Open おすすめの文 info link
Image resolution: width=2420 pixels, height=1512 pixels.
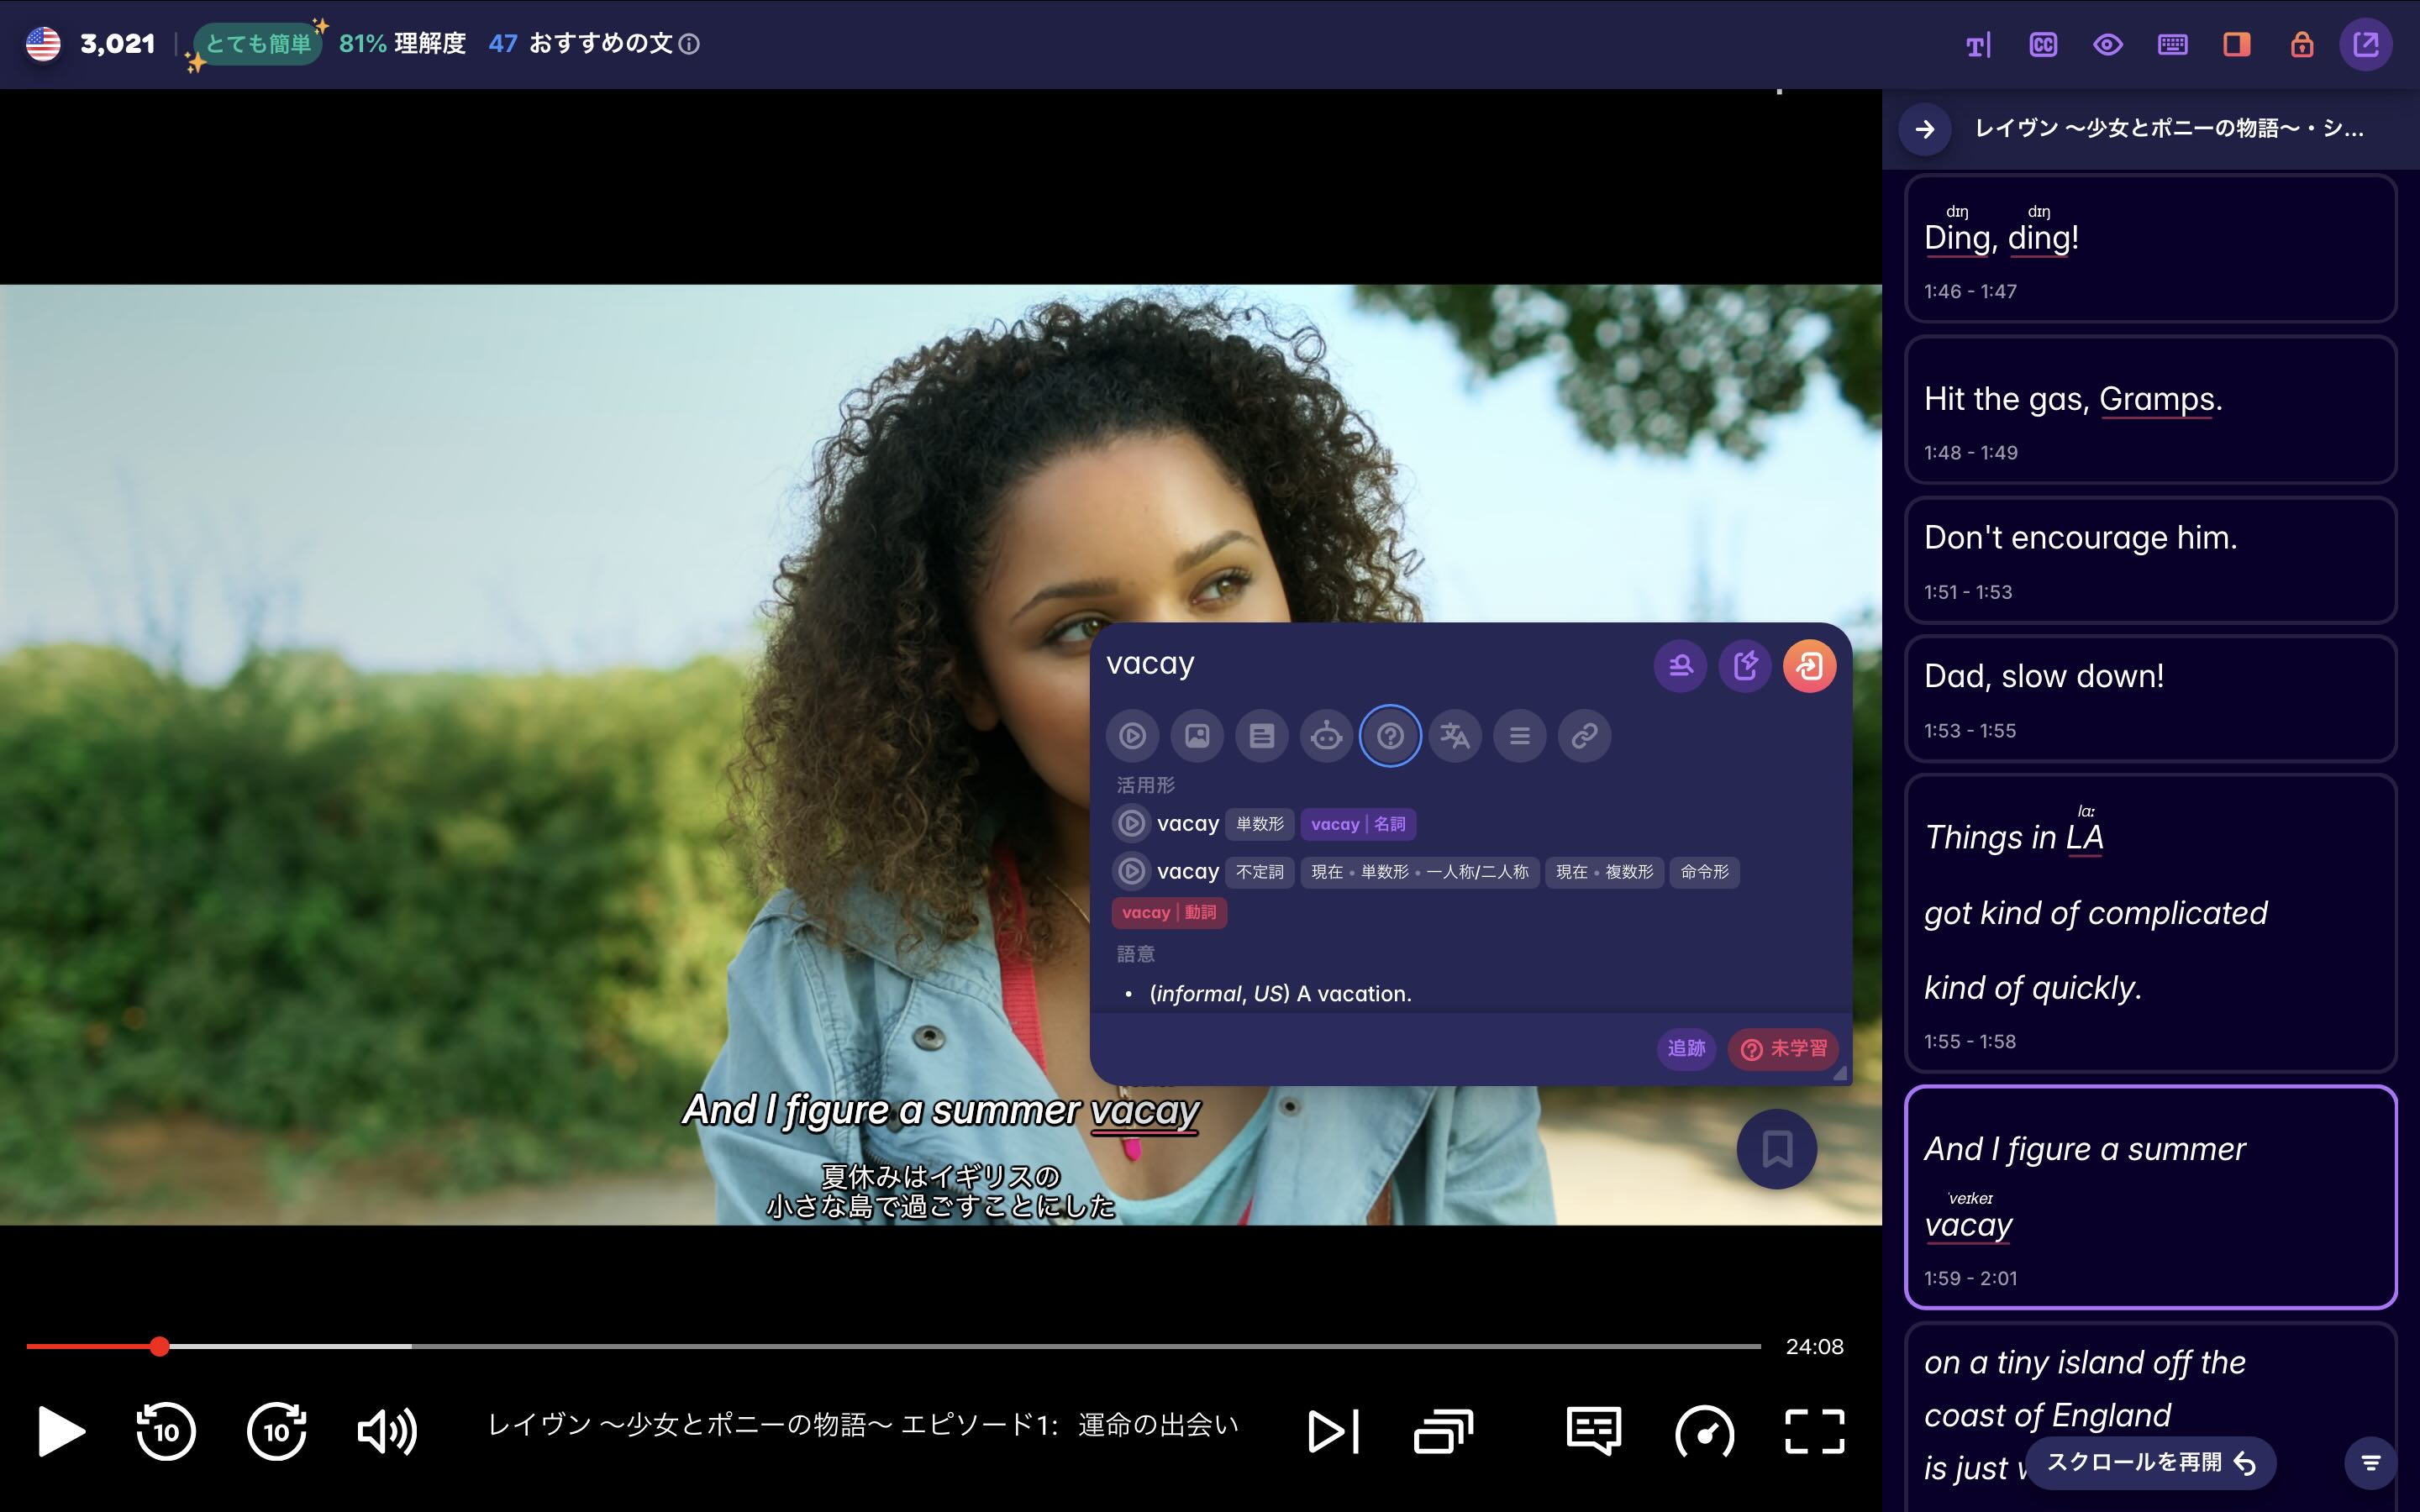[x=689, y=44]
